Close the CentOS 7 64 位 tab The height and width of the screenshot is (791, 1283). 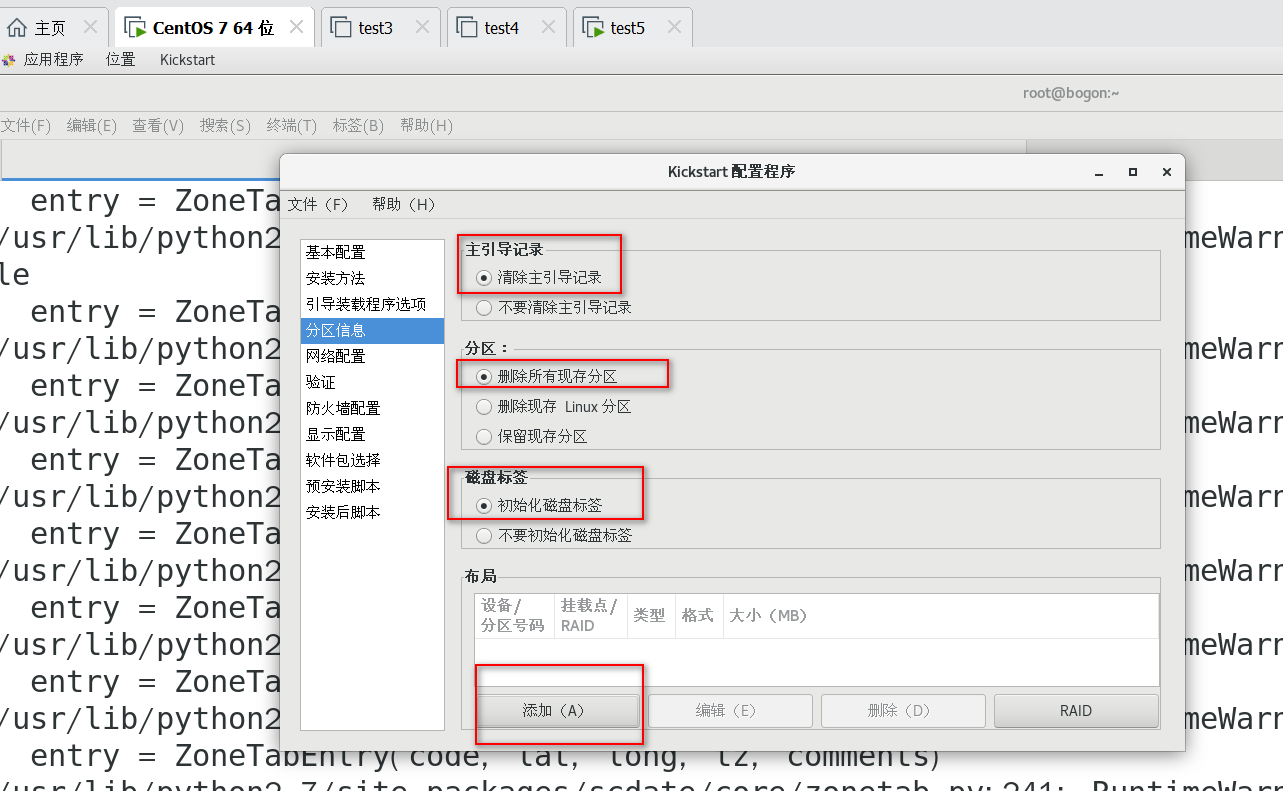[296, 27]
